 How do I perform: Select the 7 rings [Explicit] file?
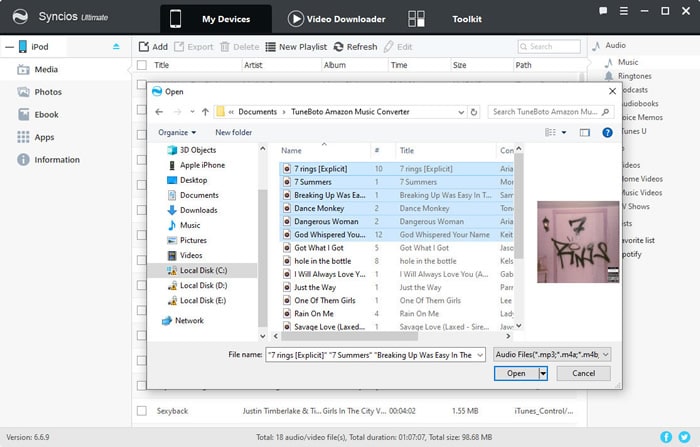[x=396, y=169]
